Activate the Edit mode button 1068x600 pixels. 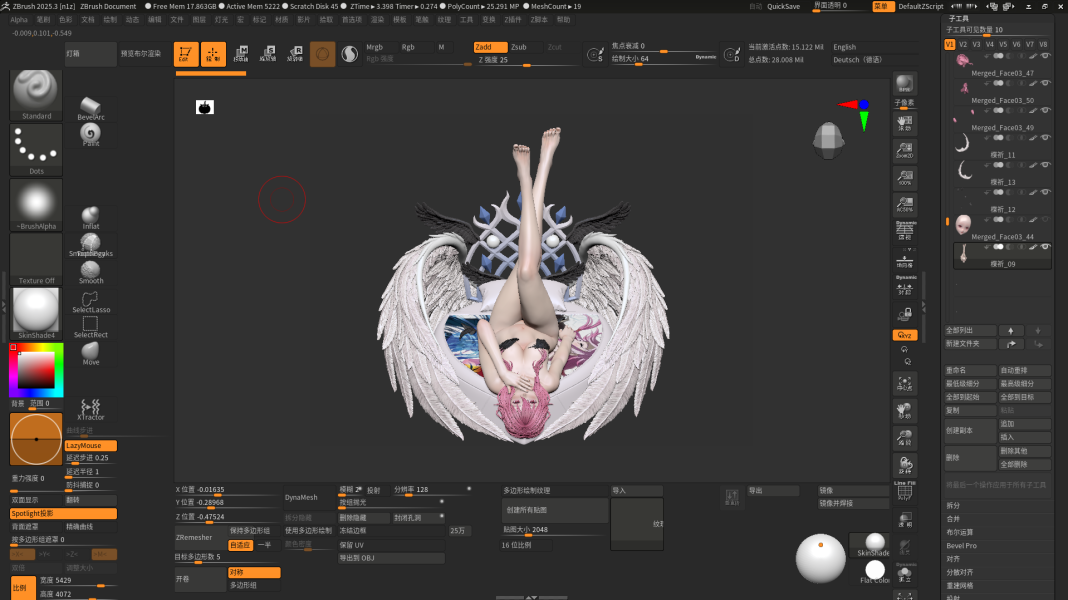tap(186, 54)
